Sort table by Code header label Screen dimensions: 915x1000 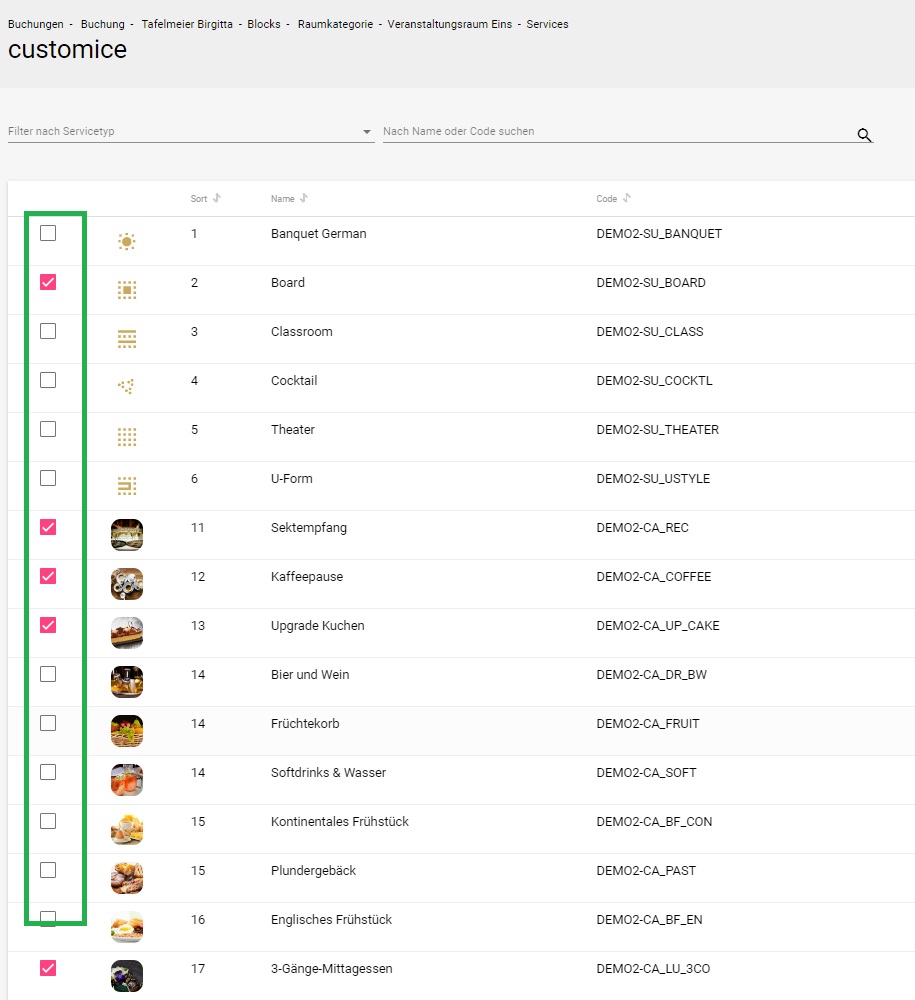(x=606, y=199)
